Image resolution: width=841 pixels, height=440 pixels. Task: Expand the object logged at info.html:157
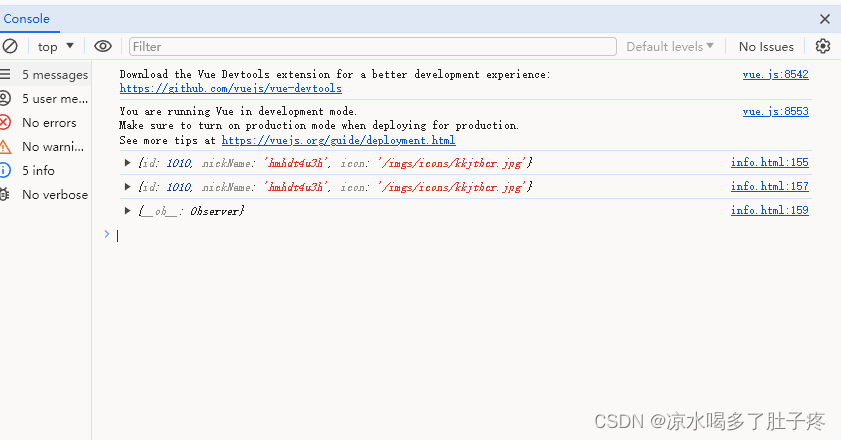point(128,187)
